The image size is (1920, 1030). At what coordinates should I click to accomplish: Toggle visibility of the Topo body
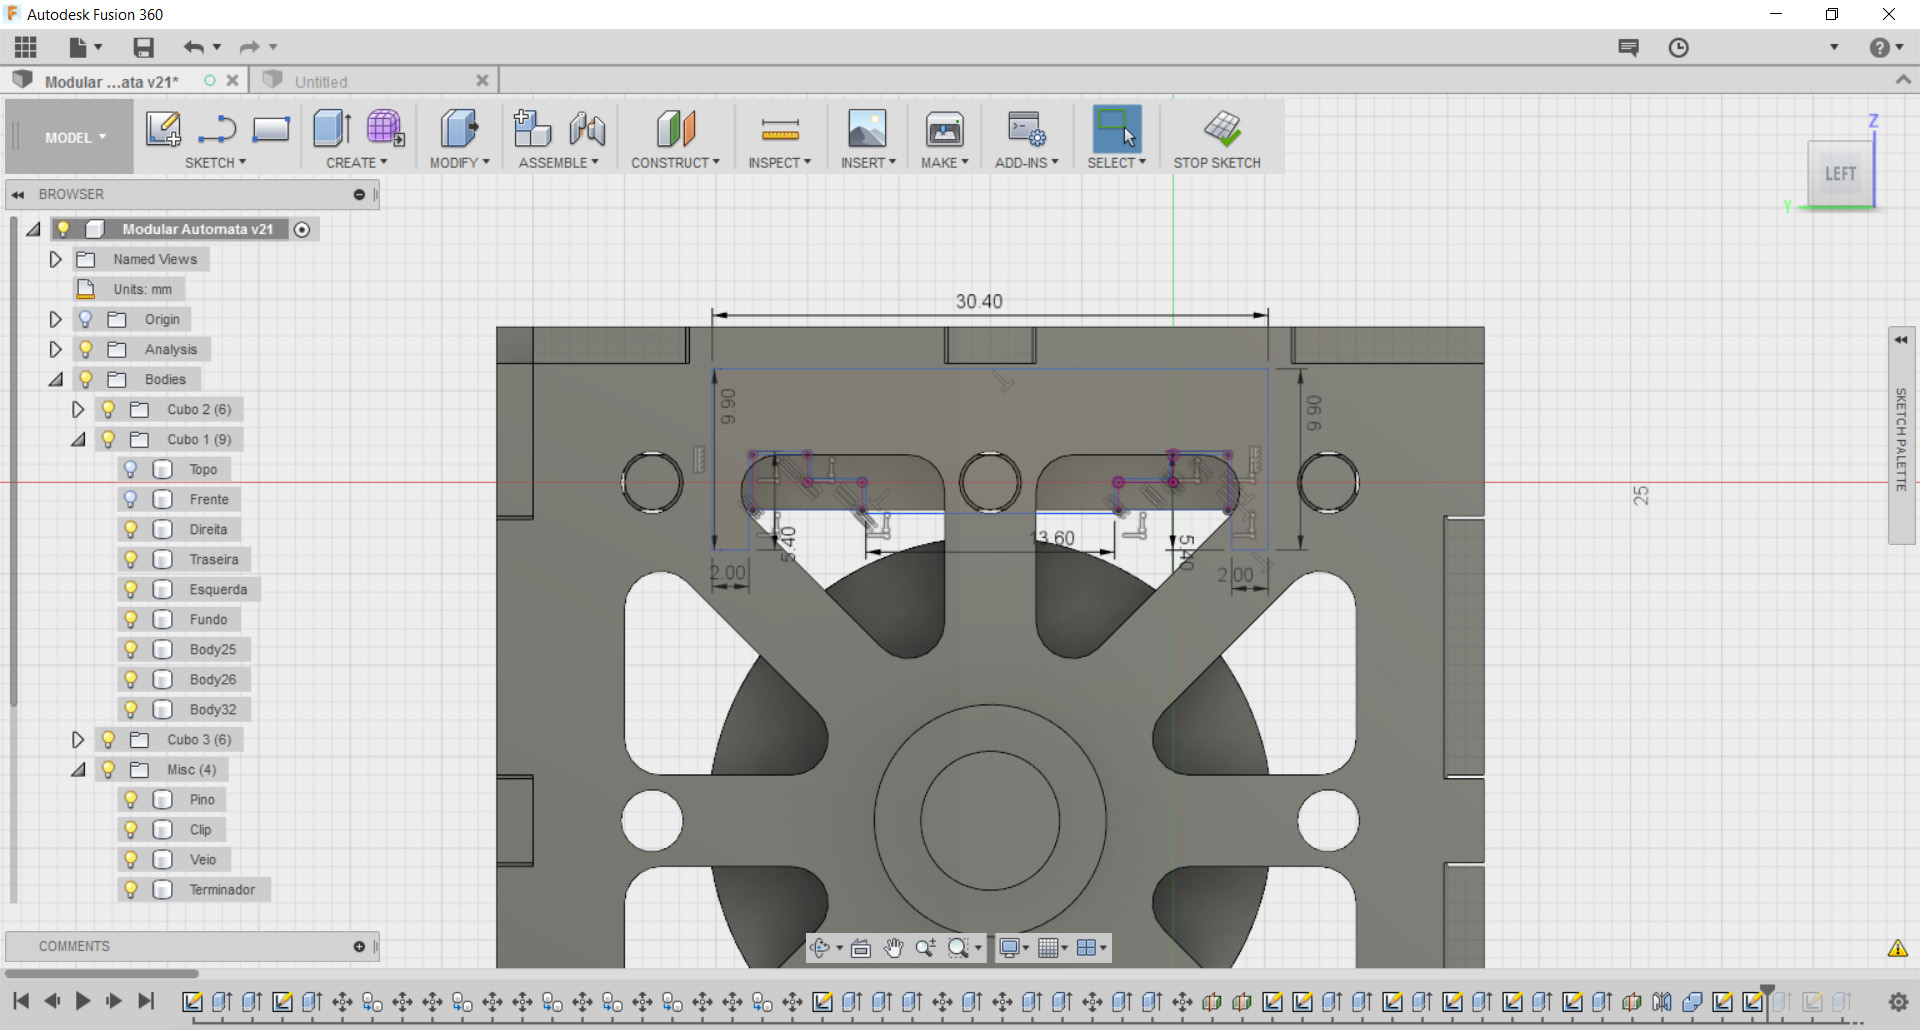(130, 469)
